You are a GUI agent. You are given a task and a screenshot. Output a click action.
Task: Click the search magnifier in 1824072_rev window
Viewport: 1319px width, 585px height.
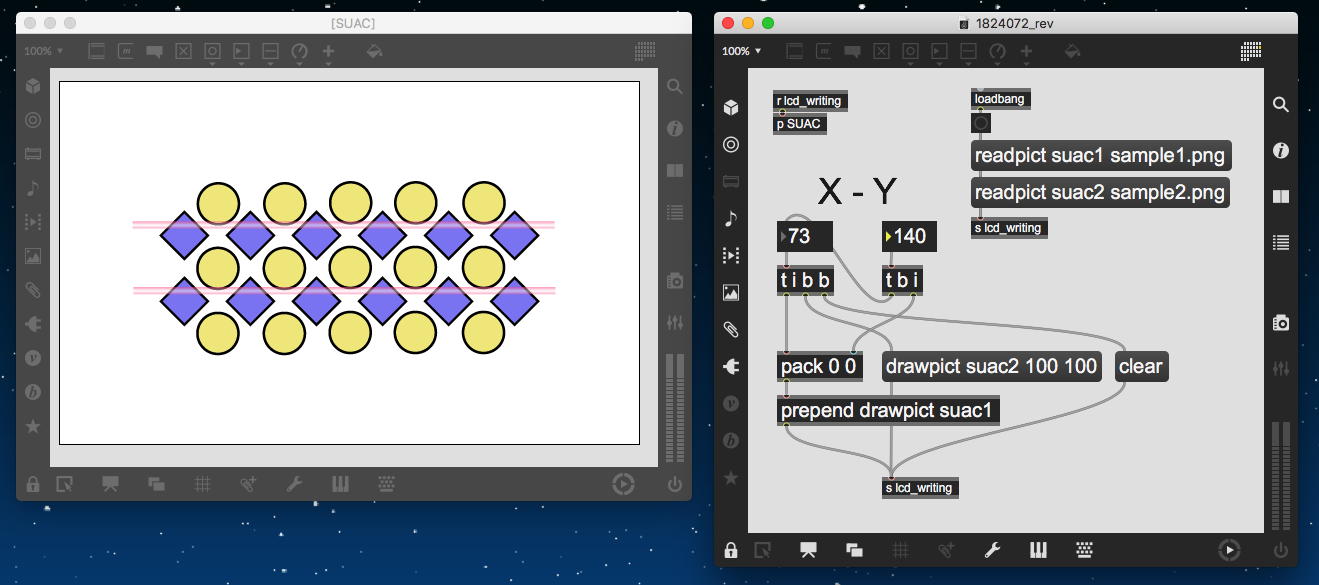click(x=1280, y=105)
